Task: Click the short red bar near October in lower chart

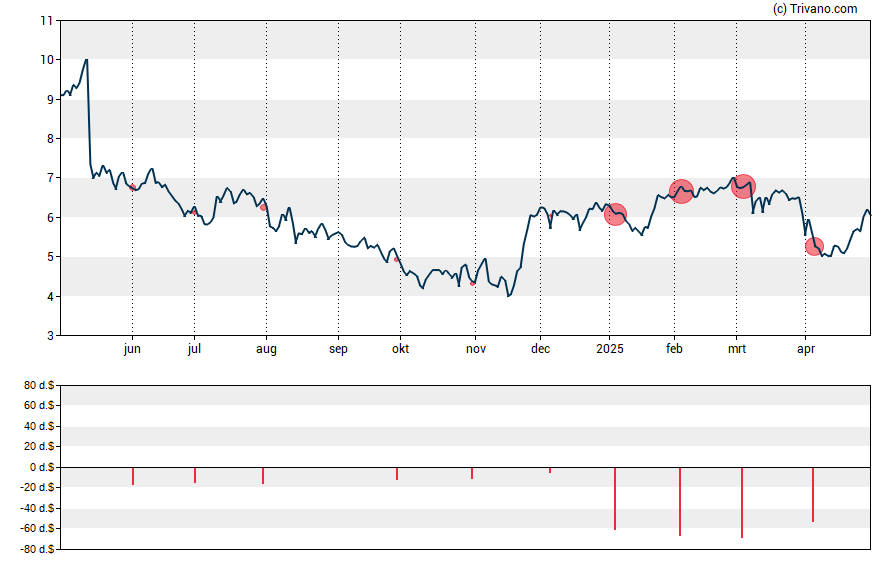Action: click(397, 473)
